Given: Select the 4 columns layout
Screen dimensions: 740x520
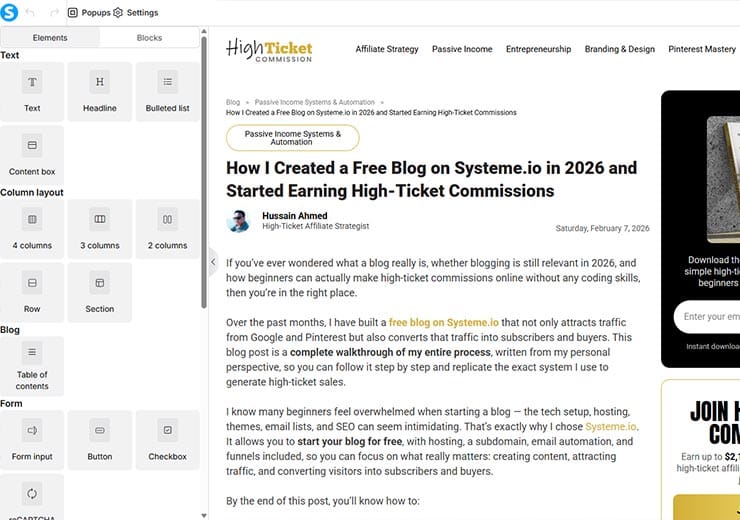Looking at the screenshot, I should coord(32,229).
